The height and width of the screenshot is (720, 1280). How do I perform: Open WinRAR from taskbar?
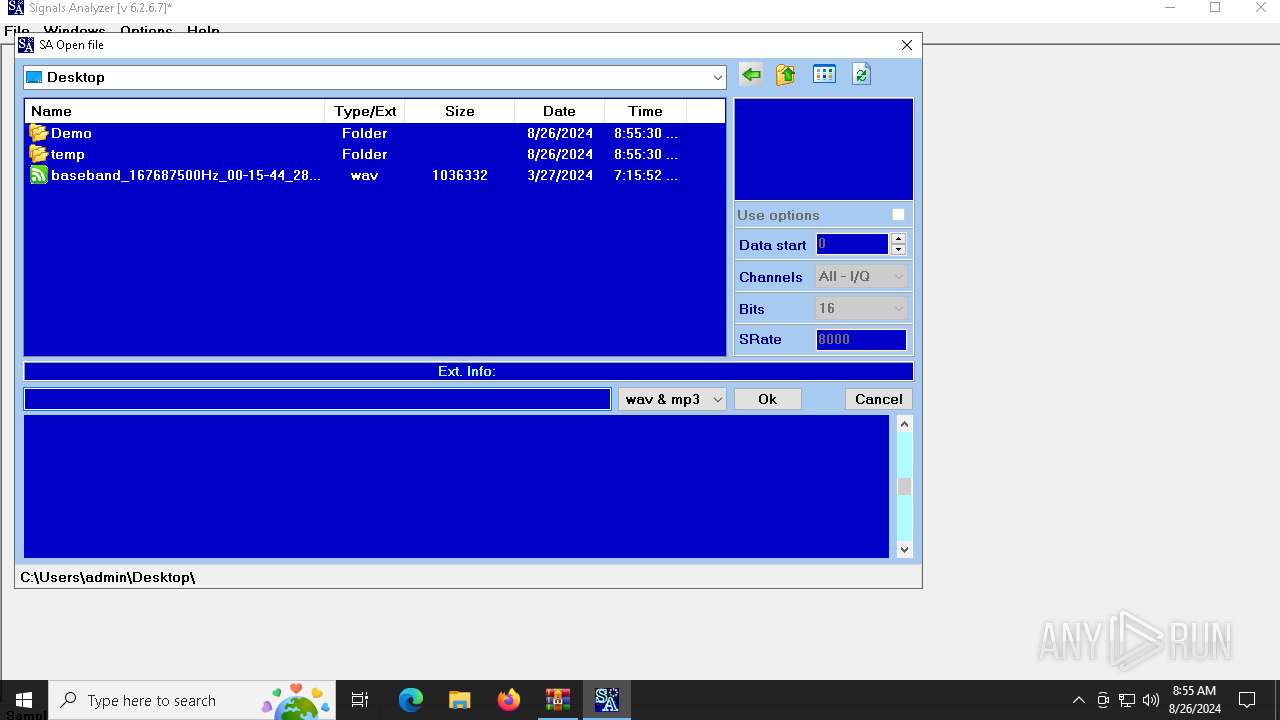(558, 700)
